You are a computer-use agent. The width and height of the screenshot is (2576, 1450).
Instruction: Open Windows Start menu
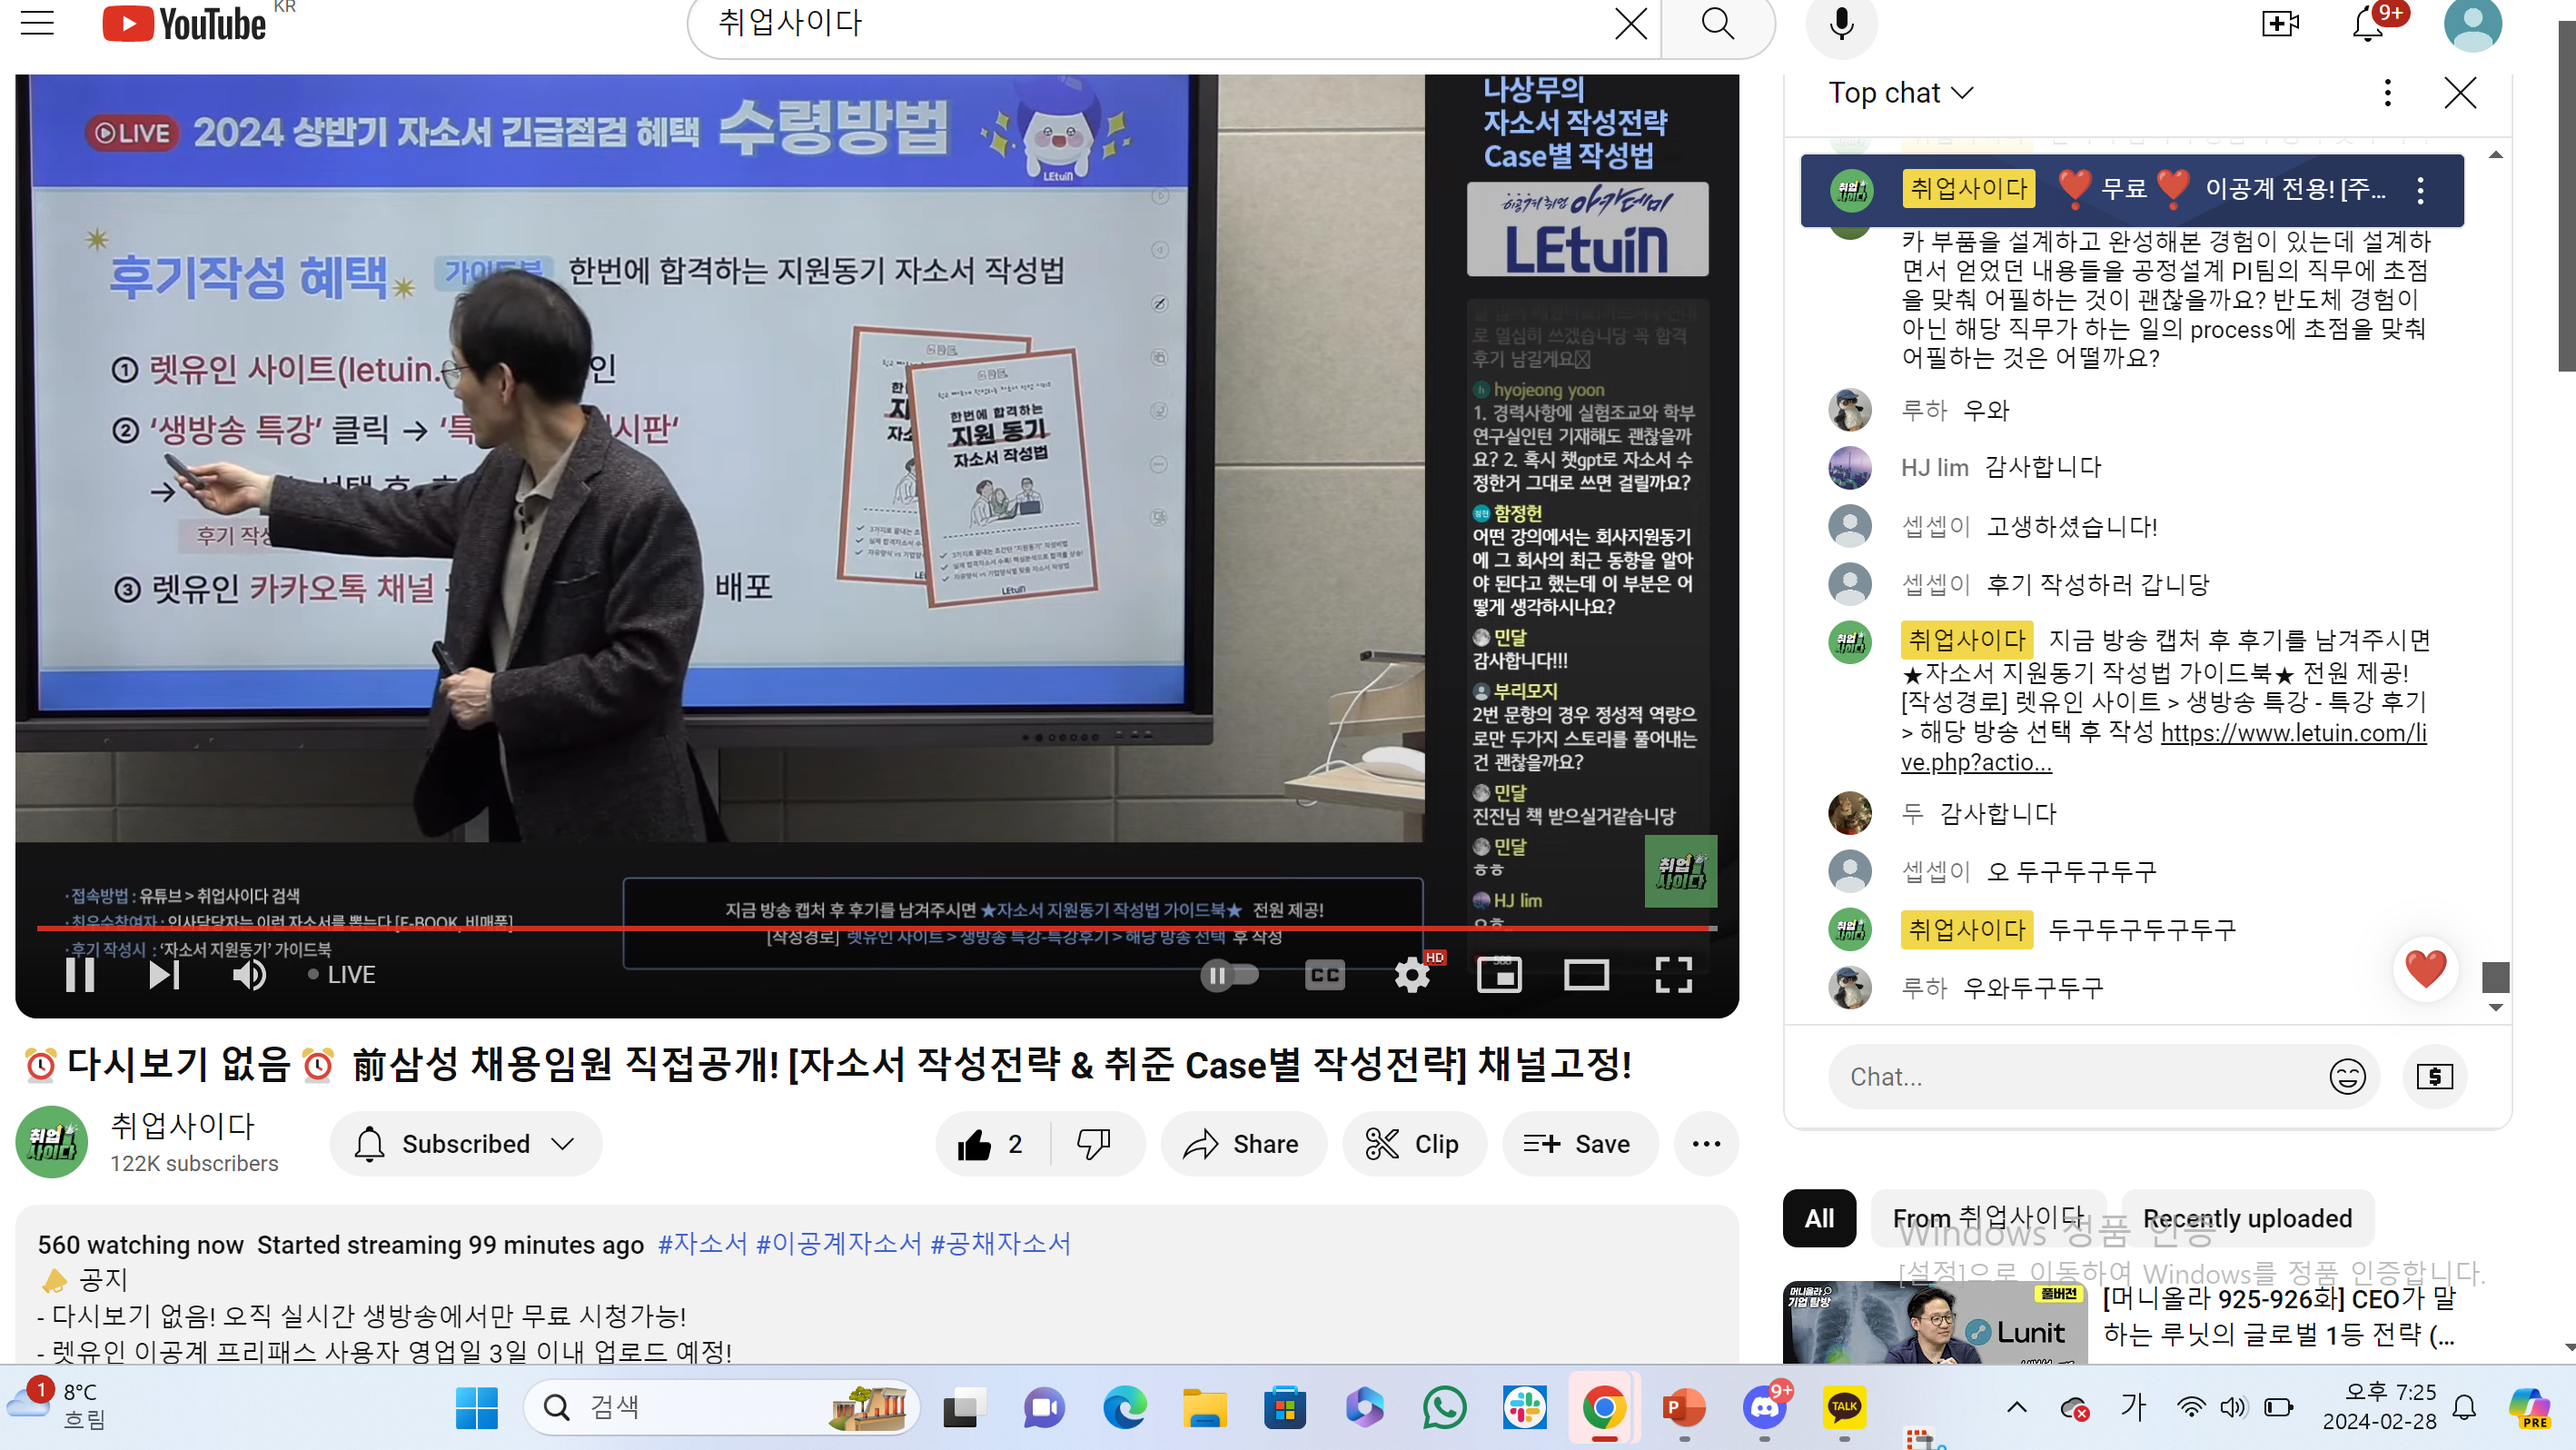476,1408
